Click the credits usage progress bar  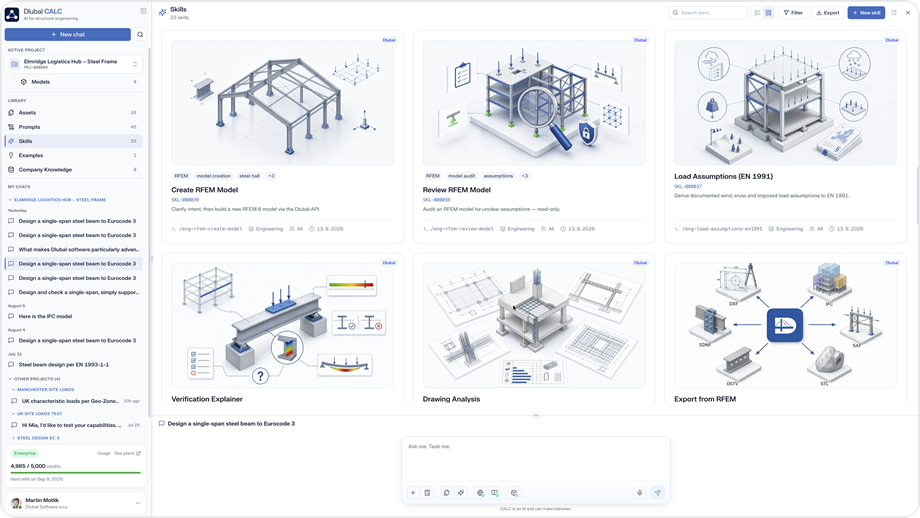(76, 472)
